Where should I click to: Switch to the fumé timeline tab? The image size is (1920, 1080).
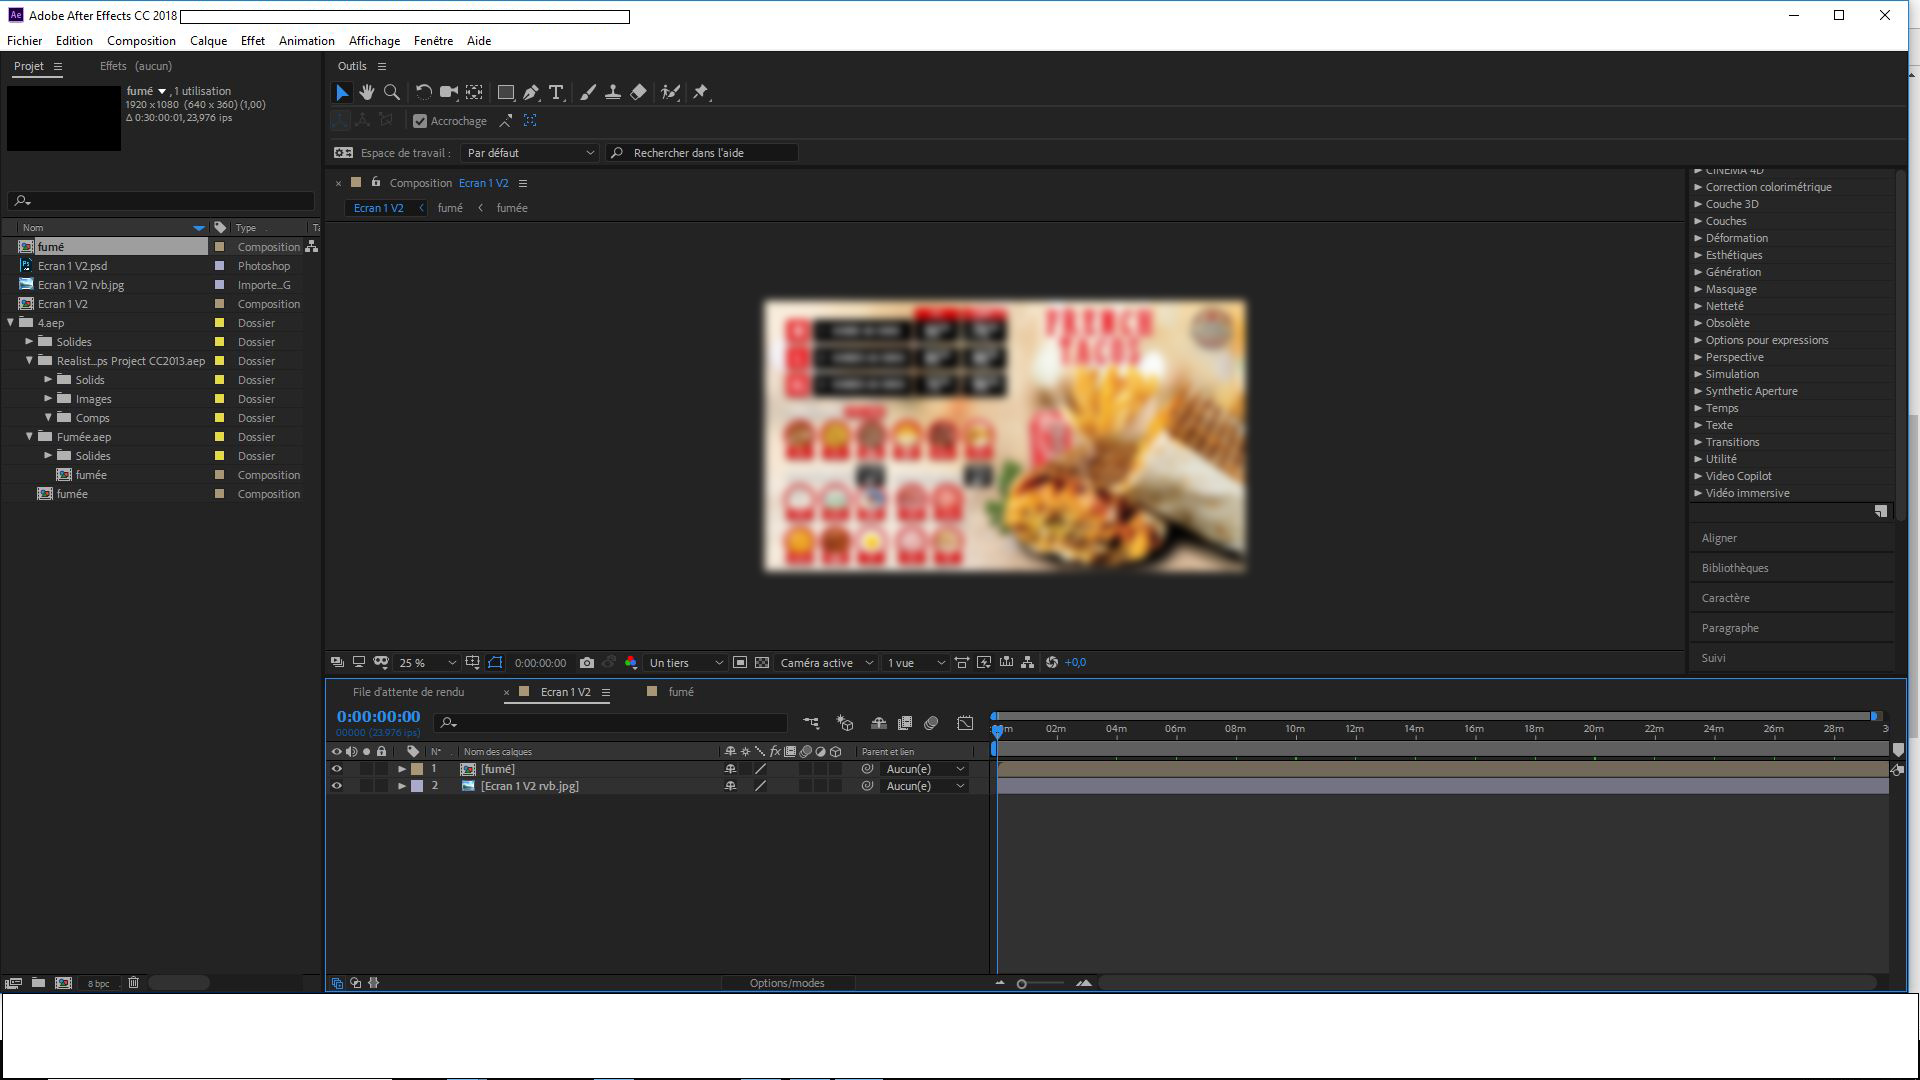[x=680, y=692]
